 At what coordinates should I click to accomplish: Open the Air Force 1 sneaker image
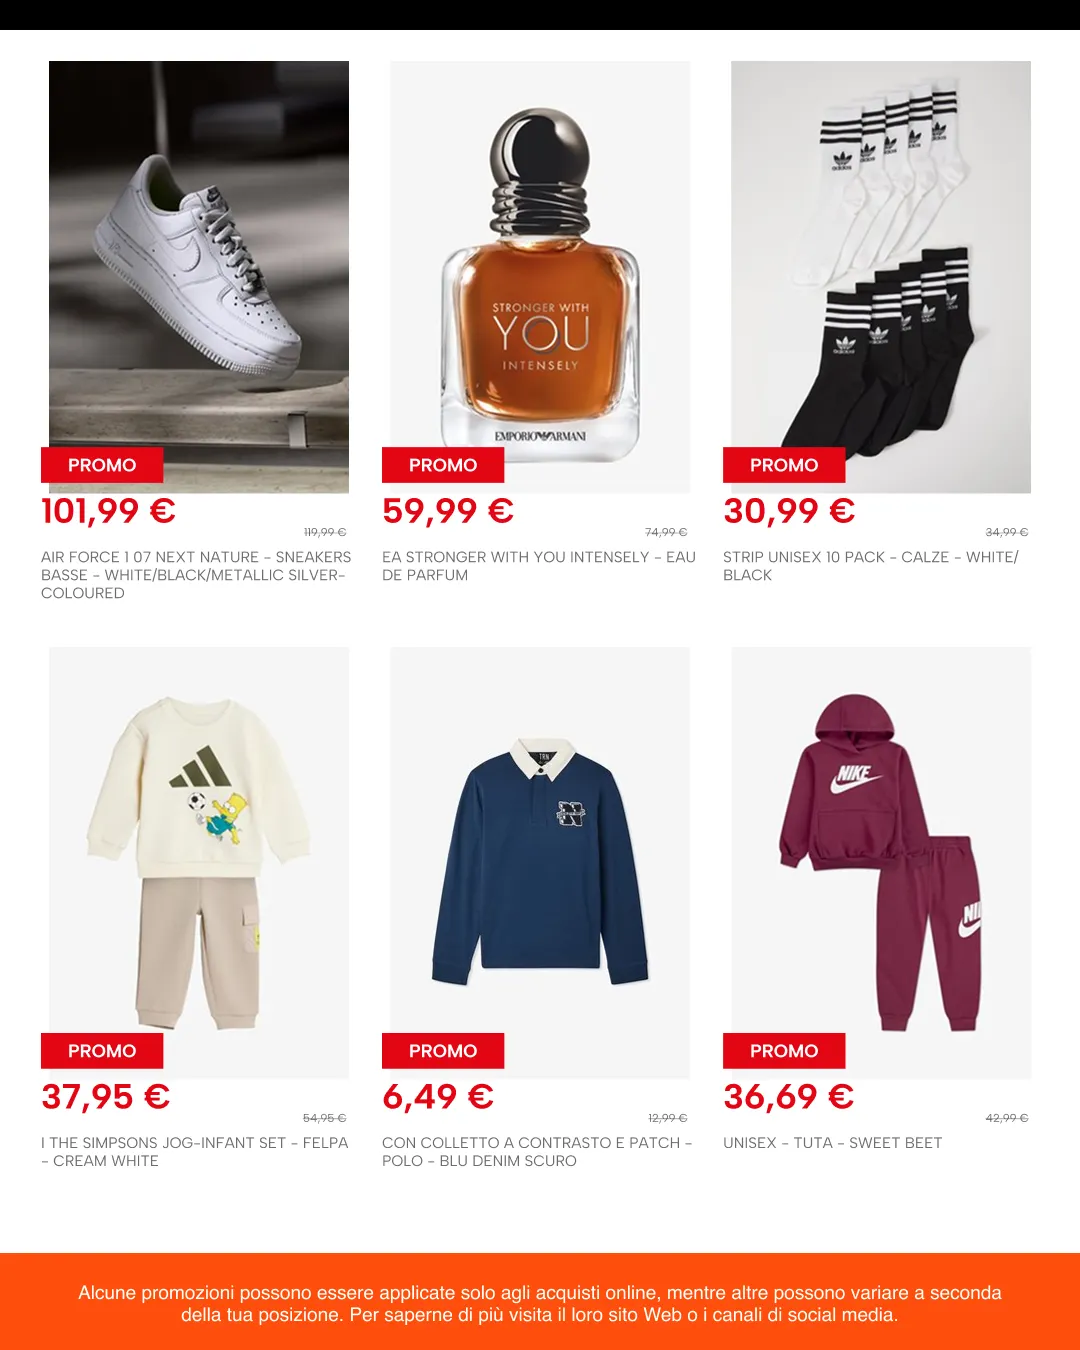point(199,277)
